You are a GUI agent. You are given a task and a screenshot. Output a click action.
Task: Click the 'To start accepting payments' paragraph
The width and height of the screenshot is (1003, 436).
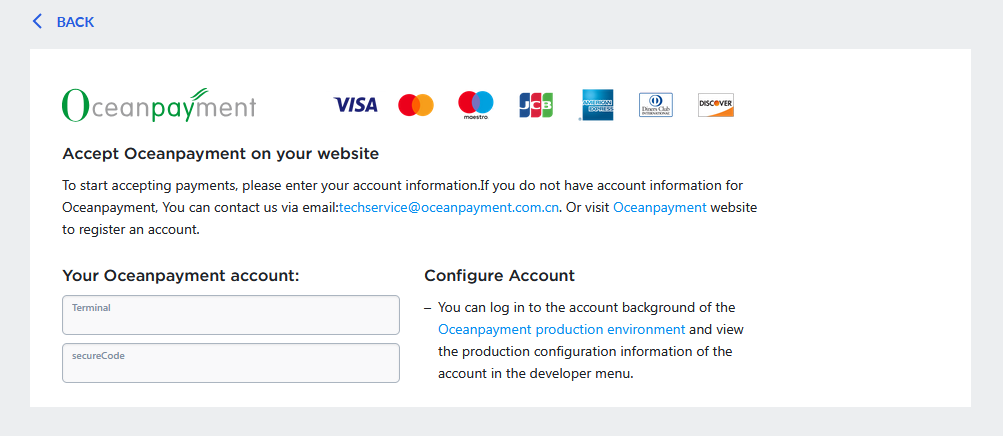[x=400, y=186]
